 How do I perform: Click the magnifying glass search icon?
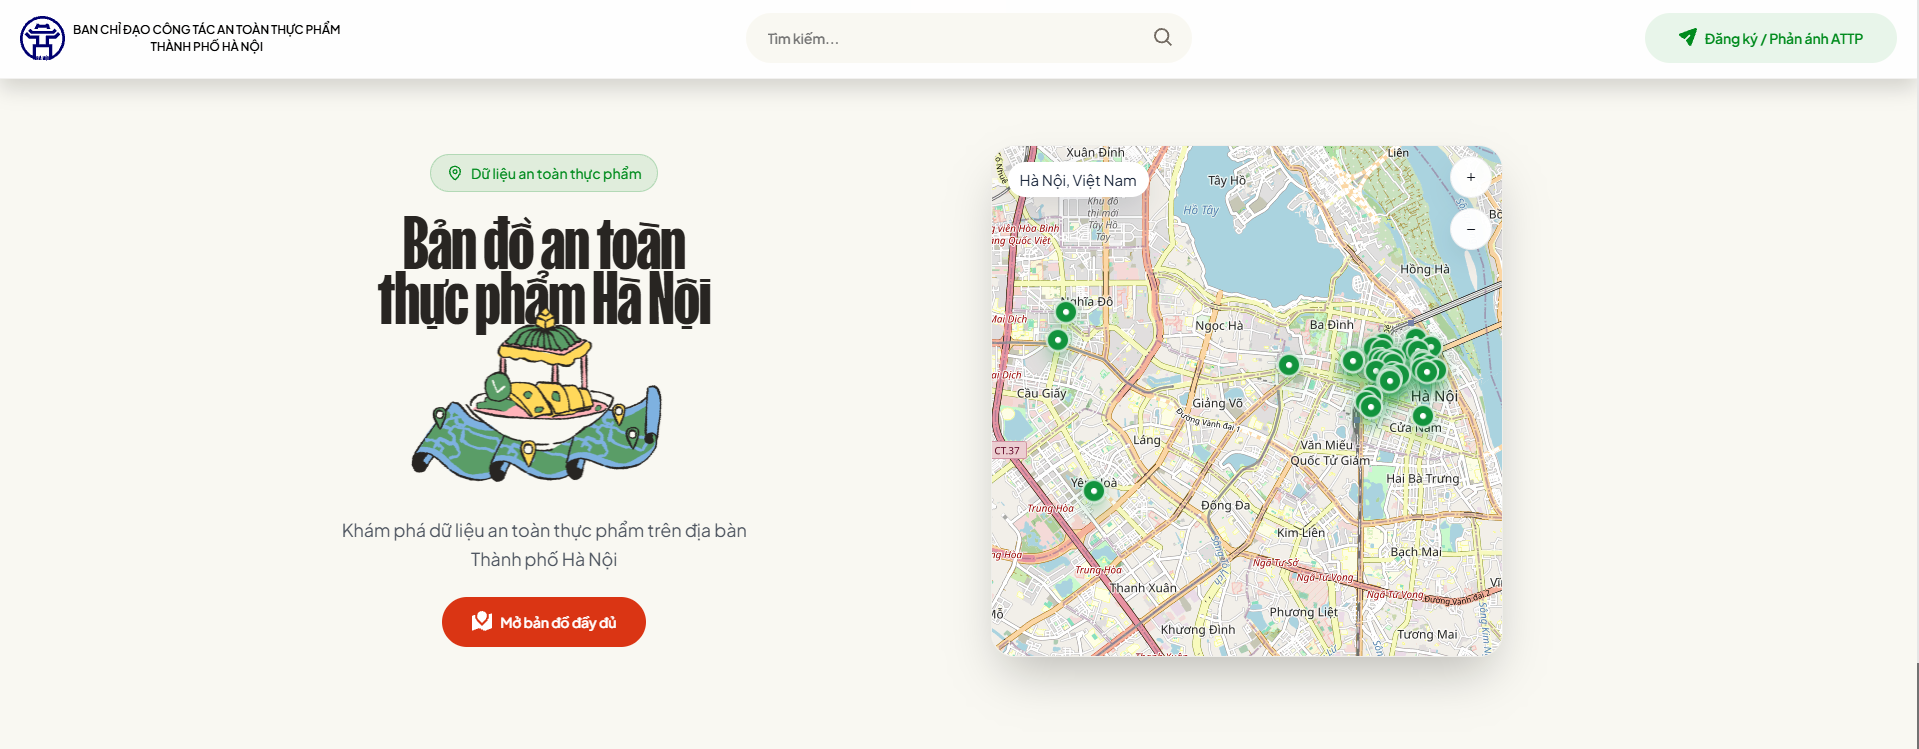(1162, 38)
